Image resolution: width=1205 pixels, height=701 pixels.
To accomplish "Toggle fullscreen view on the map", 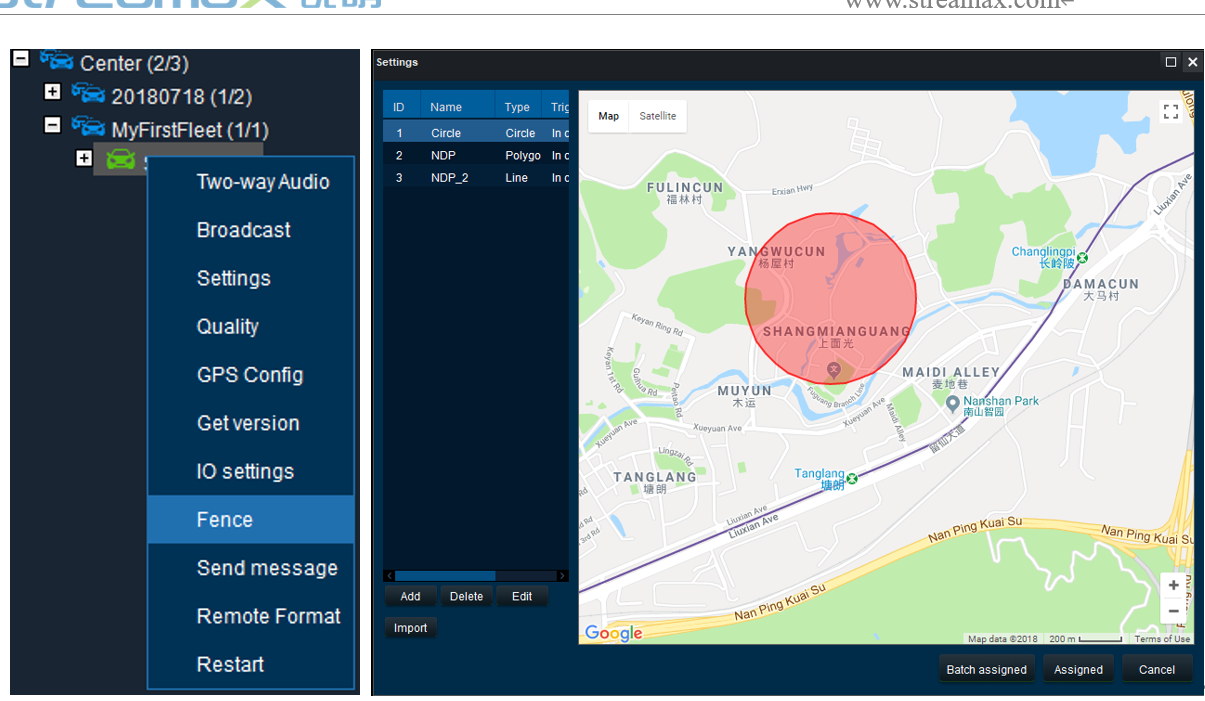I will pos(1170,112).
